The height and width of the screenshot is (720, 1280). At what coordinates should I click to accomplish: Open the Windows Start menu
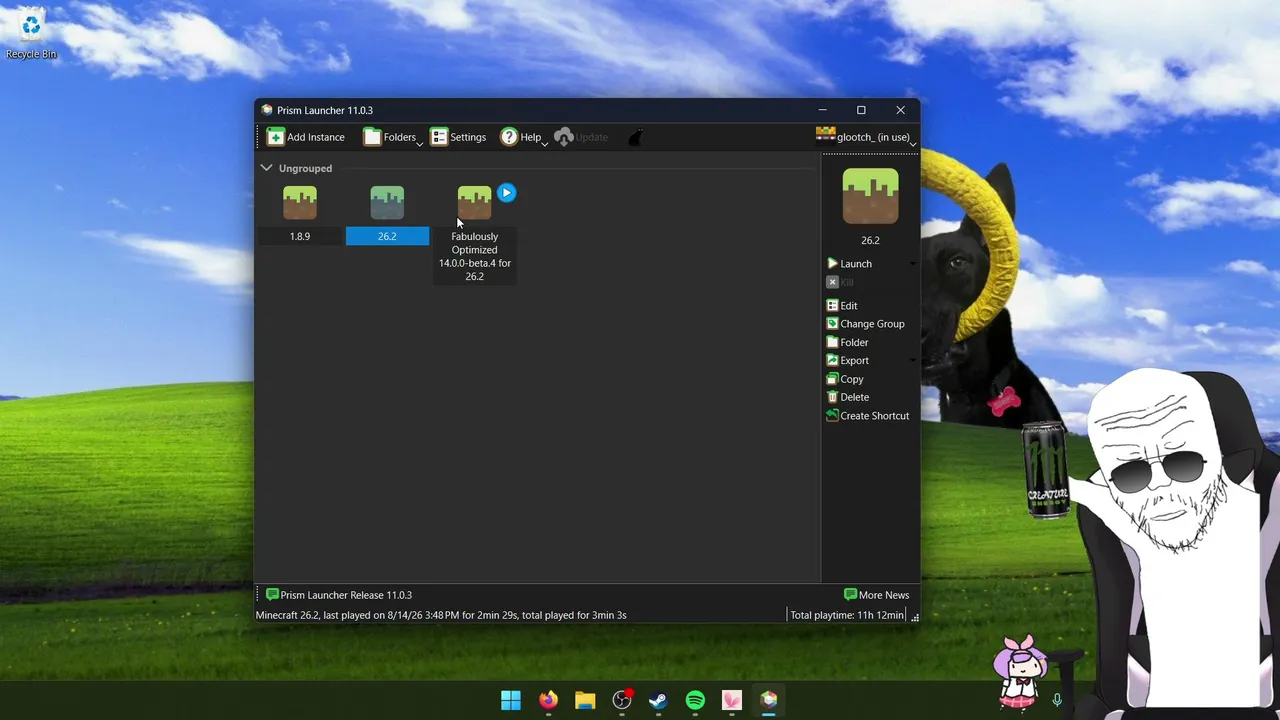511,700
